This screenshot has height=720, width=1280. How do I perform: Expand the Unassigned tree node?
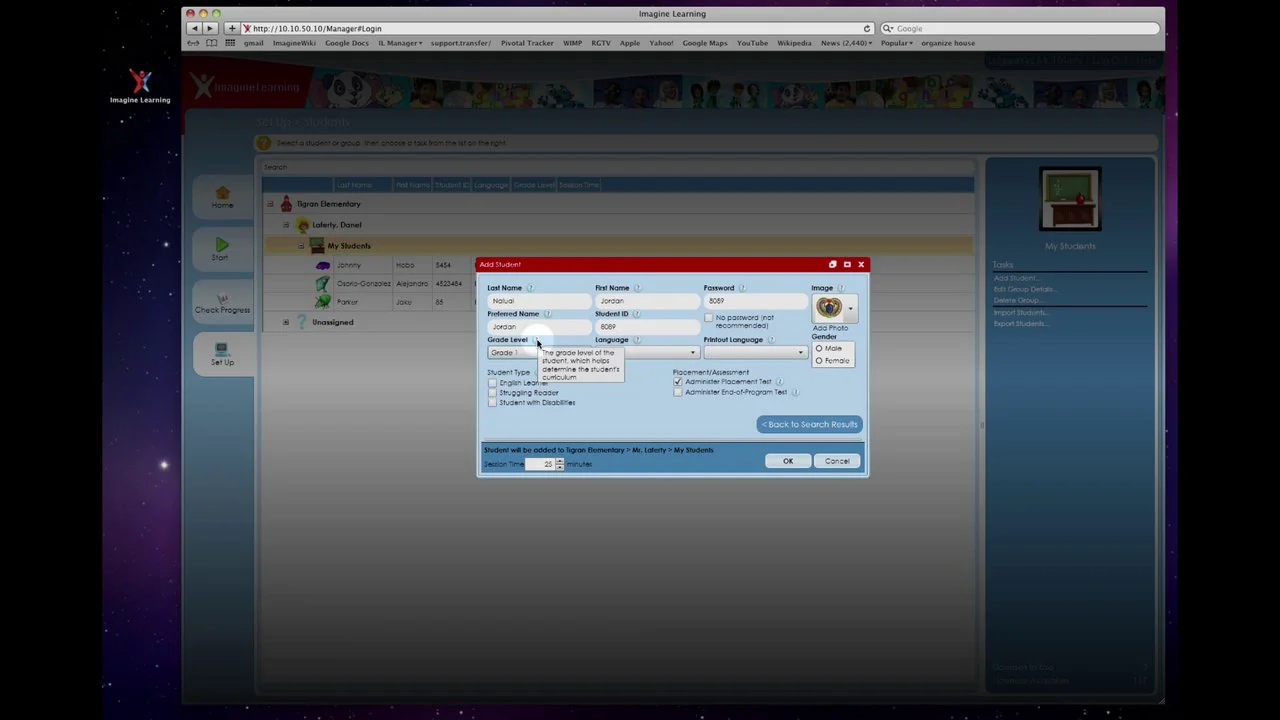(286, 322)
